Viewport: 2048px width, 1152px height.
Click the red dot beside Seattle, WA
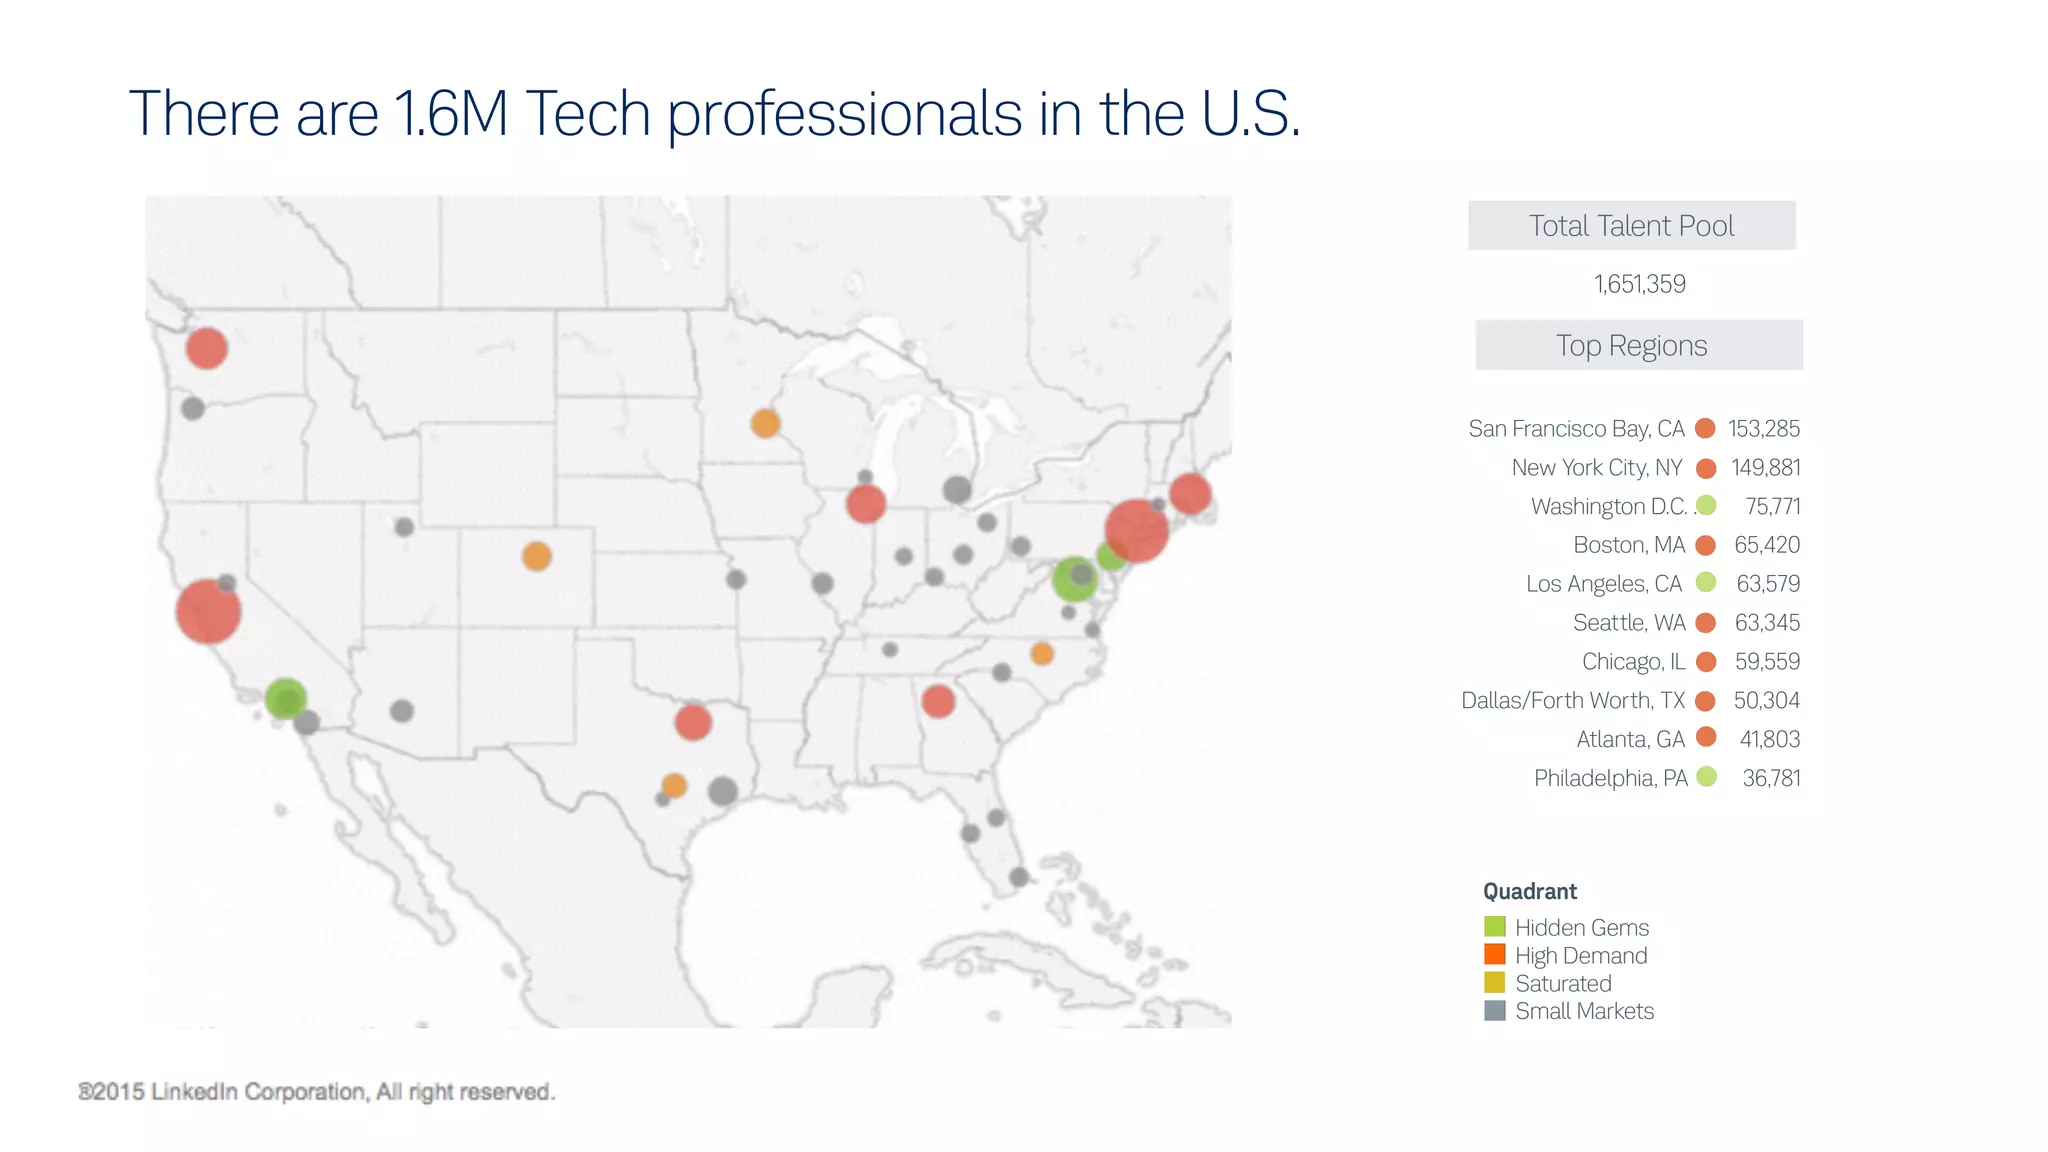pyautogui.click(x=1706, y=623)
